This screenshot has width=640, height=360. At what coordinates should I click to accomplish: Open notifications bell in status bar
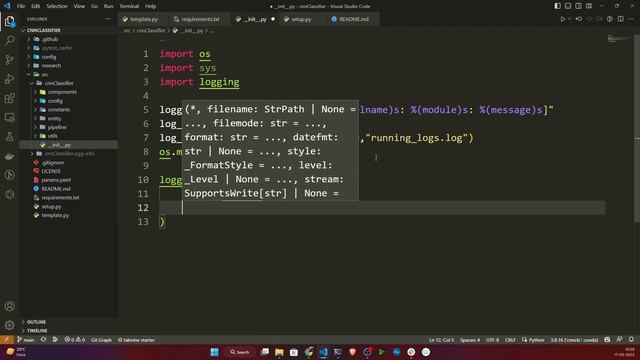(631, 340)
